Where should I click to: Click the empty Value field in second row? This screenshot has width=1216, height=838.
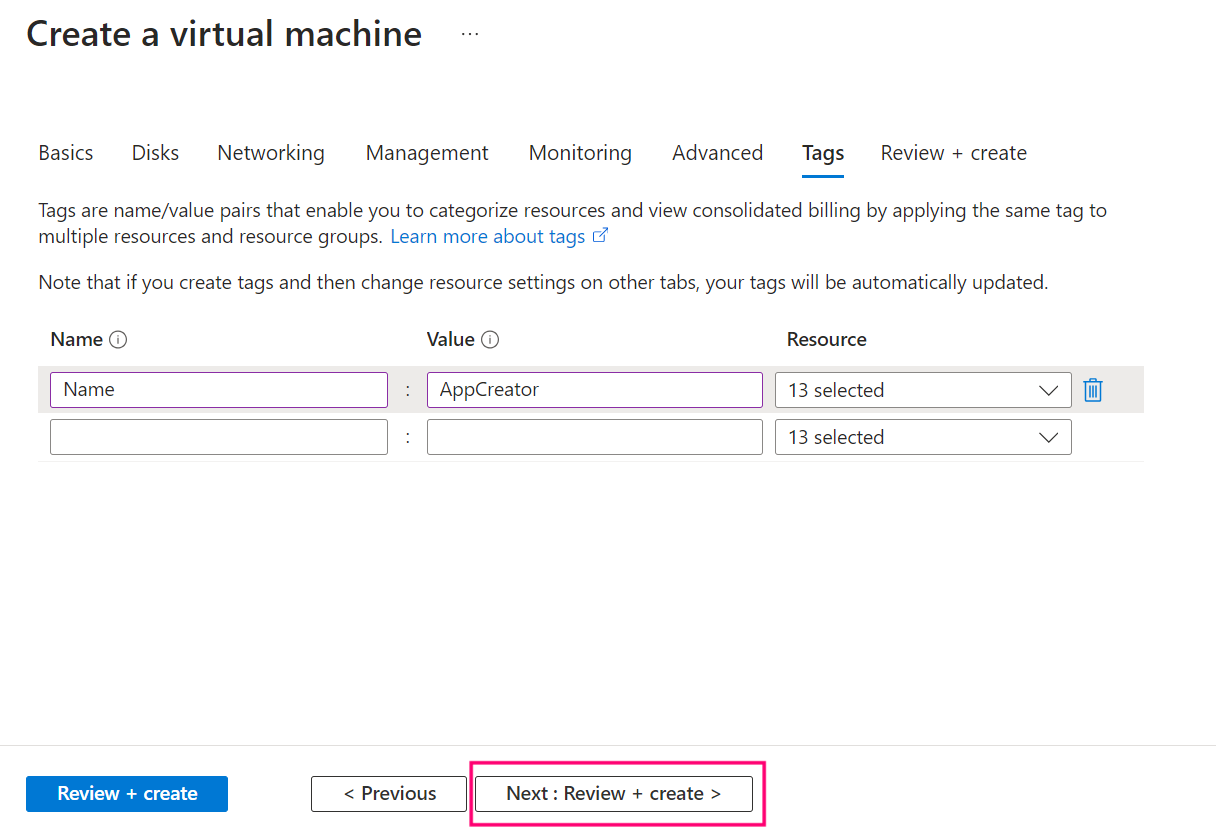[x=594, y=437]
